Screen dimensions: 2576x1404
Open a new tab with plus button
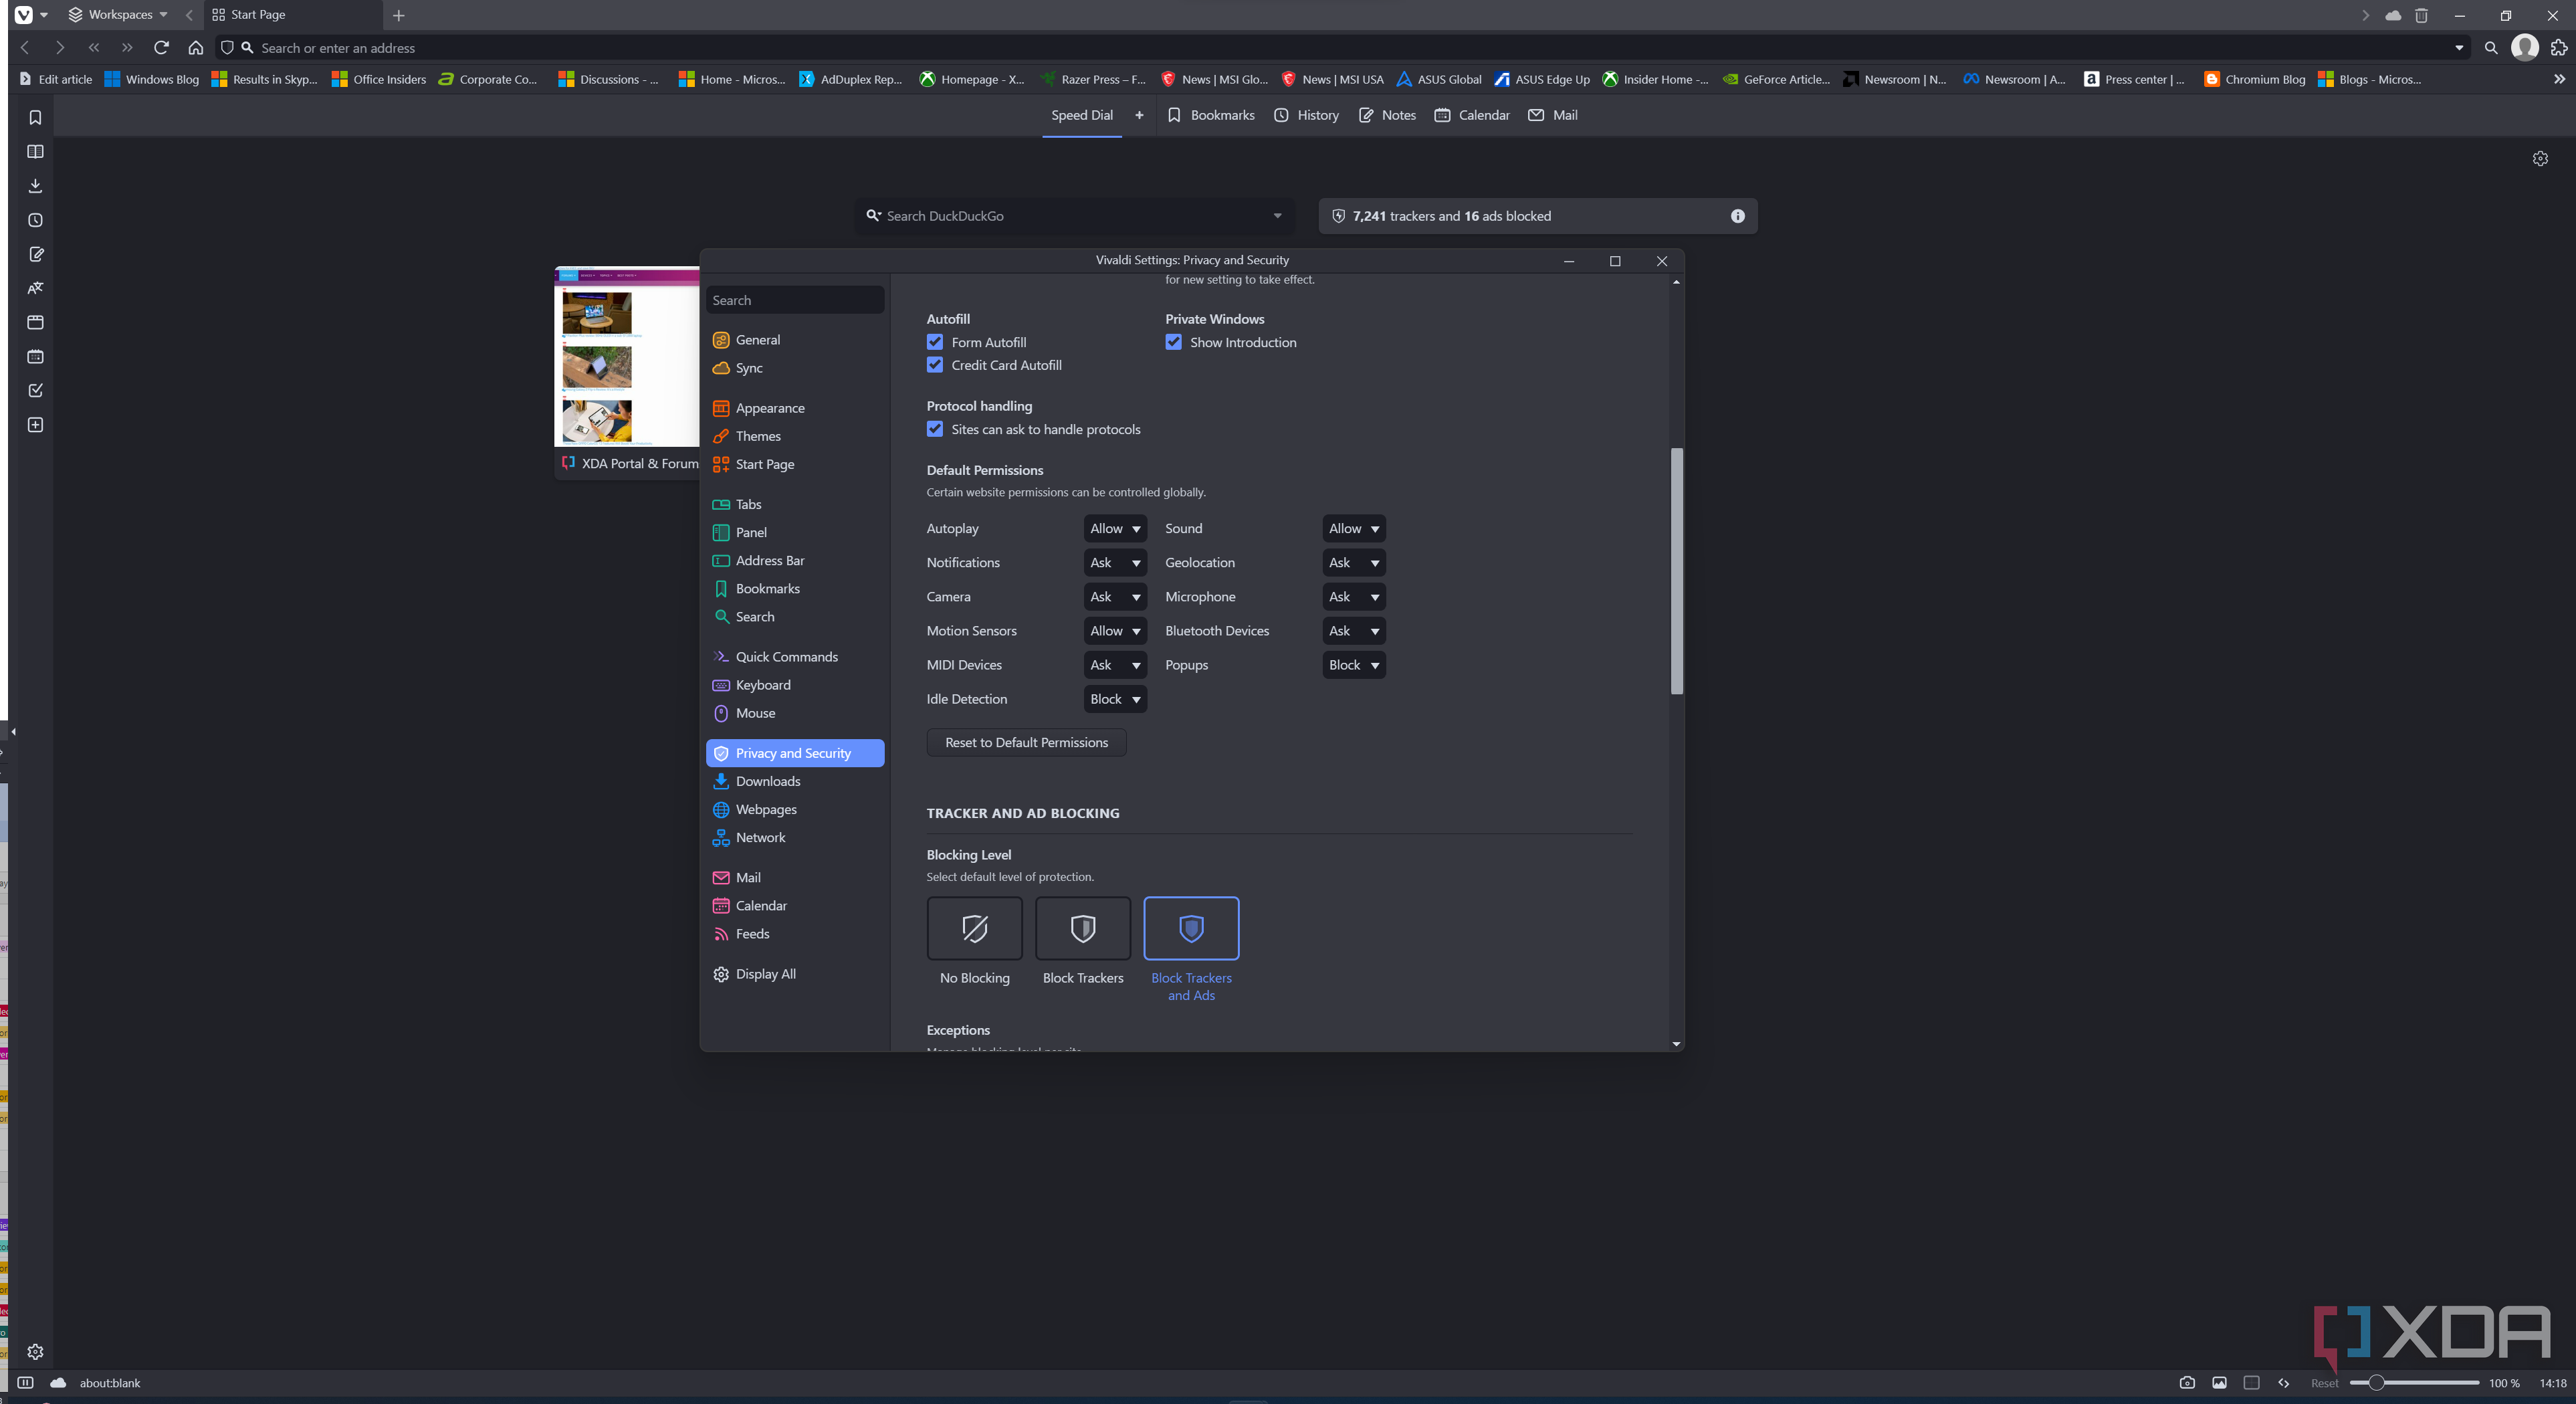tap(398, 15)
